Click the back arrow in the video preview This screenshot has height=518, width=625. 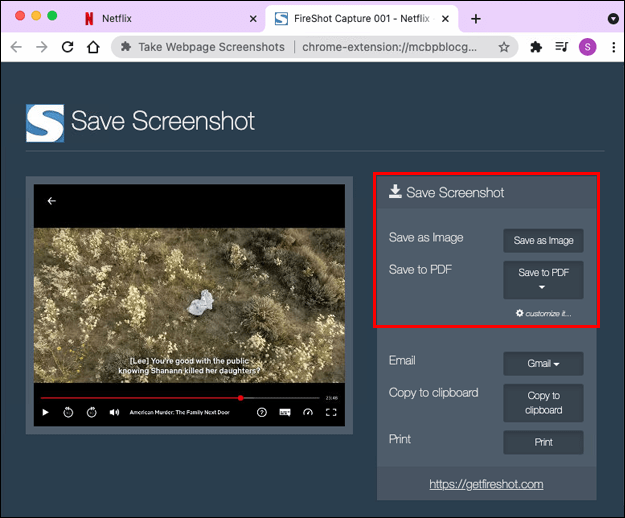52,201
